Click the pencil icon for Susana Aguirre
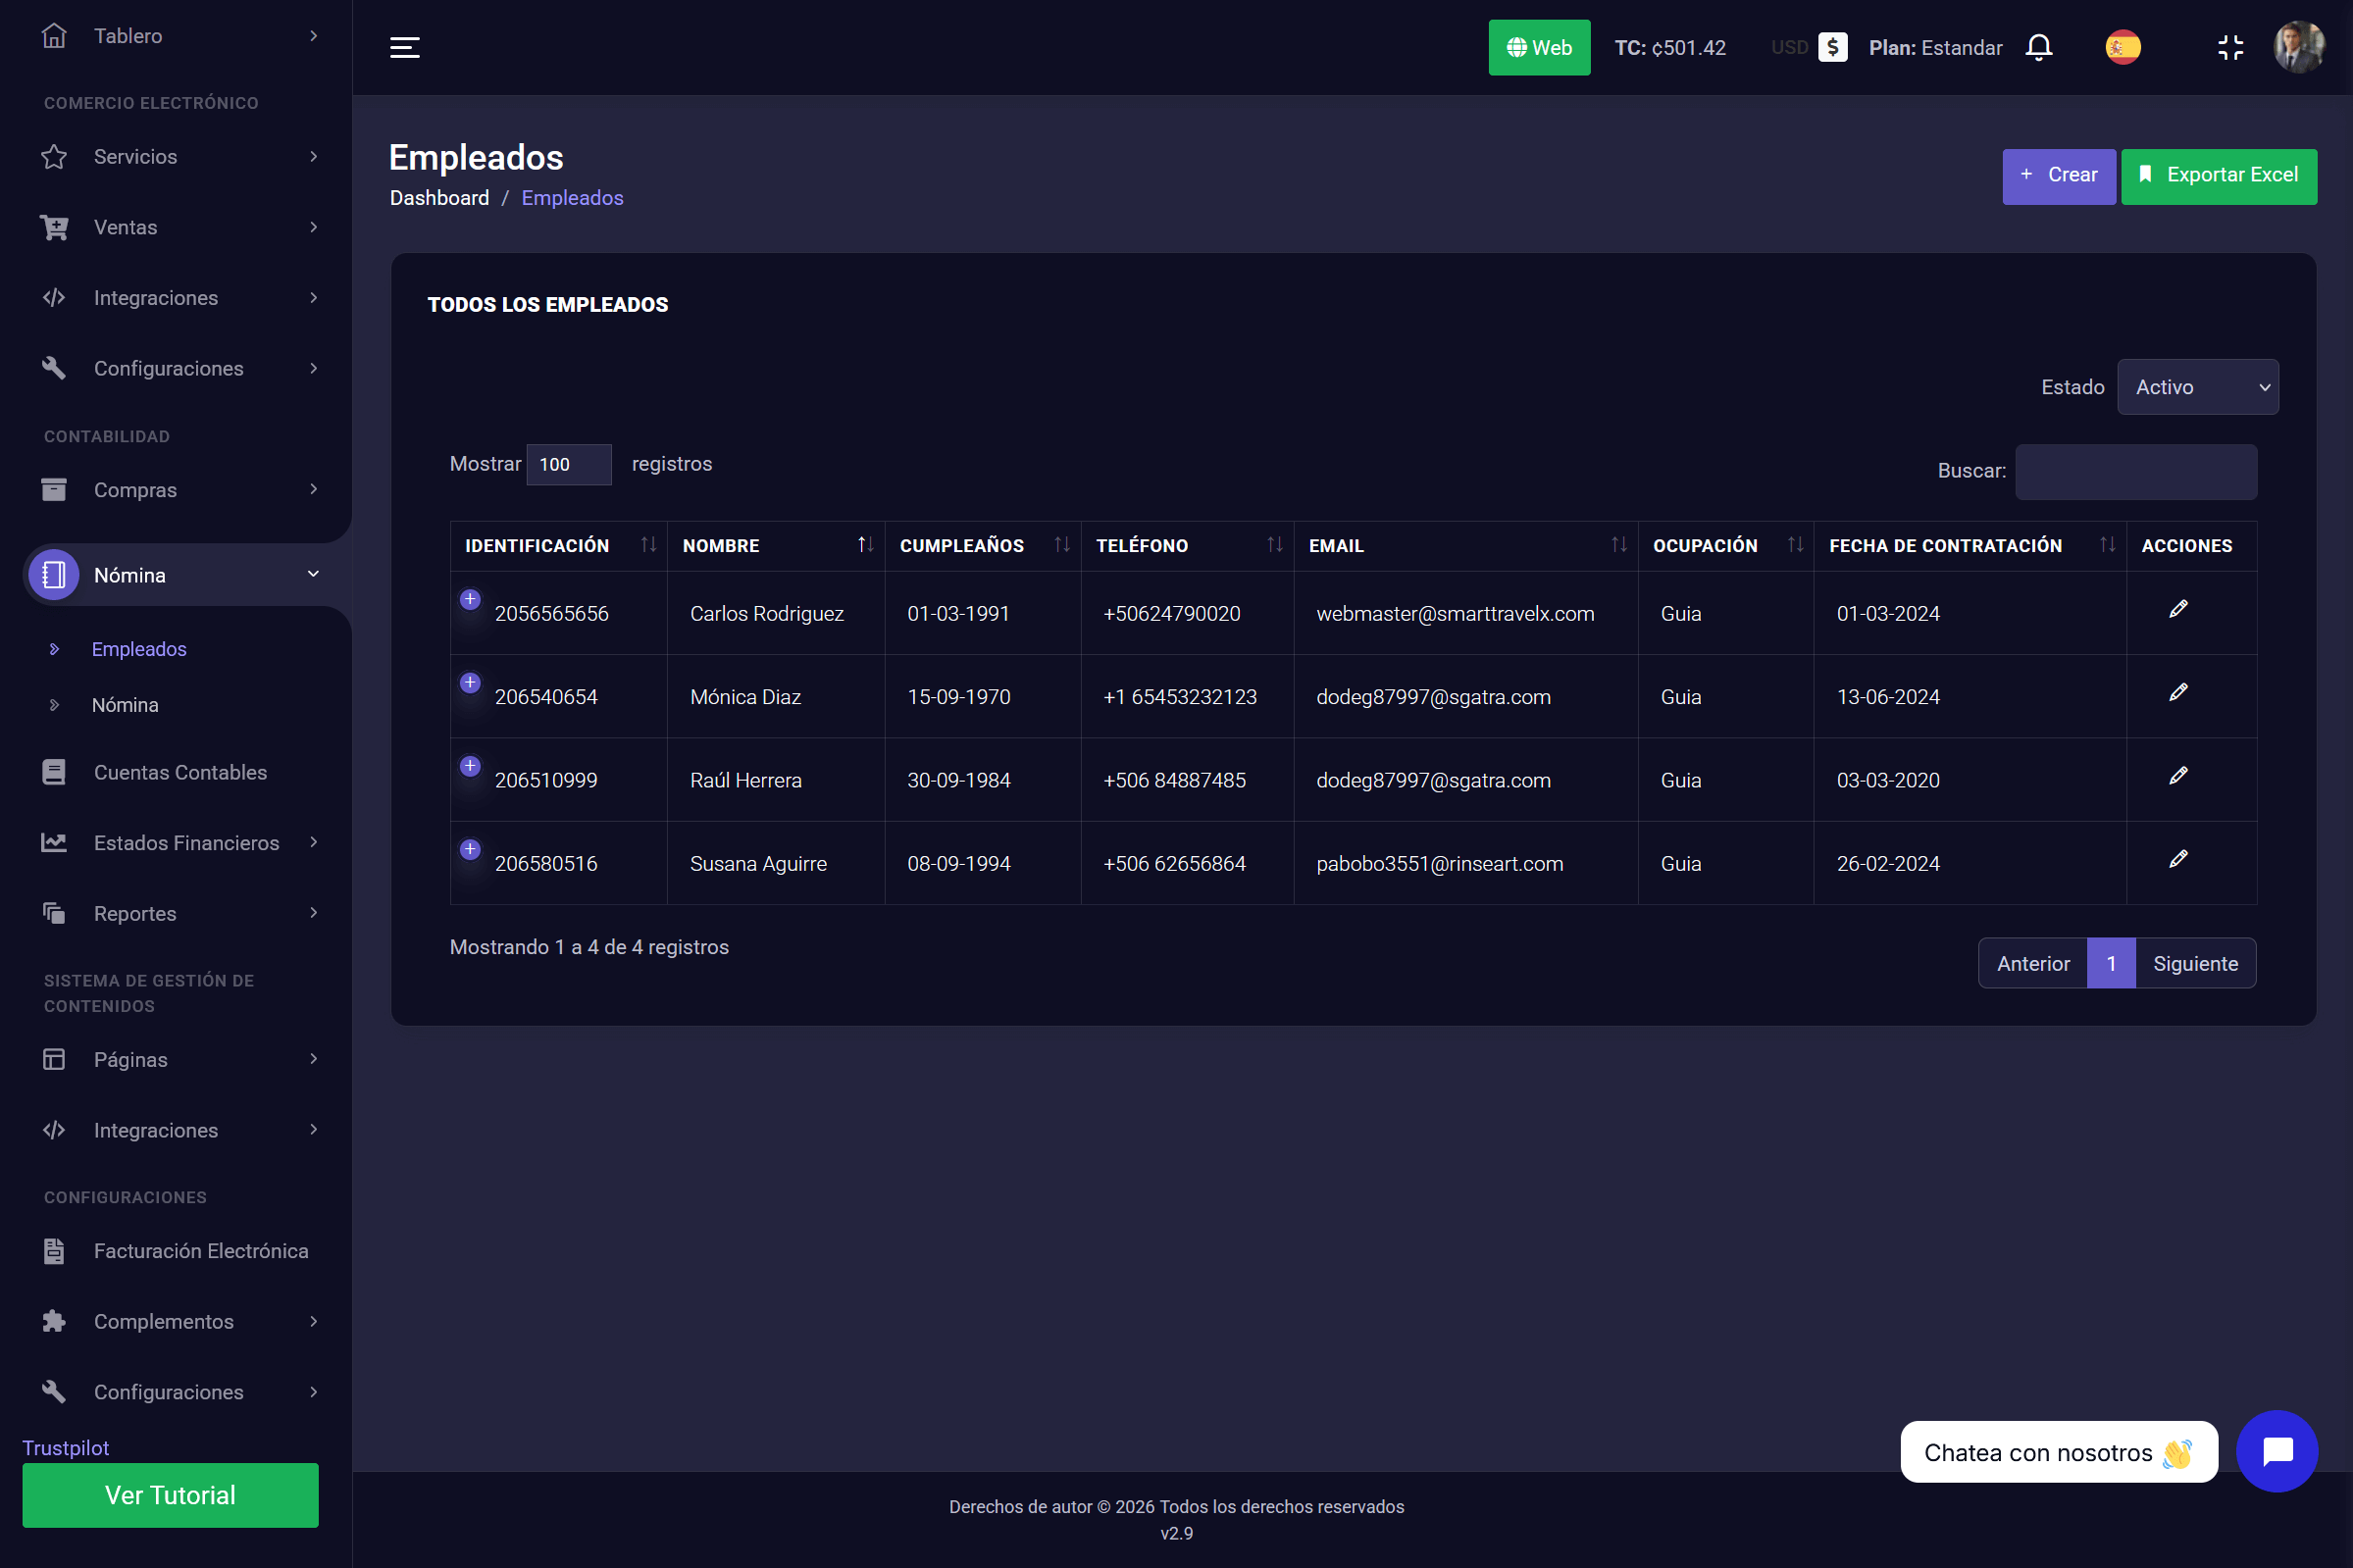Viewport: 2353px width, 1568px height. tap(2178, 859)
